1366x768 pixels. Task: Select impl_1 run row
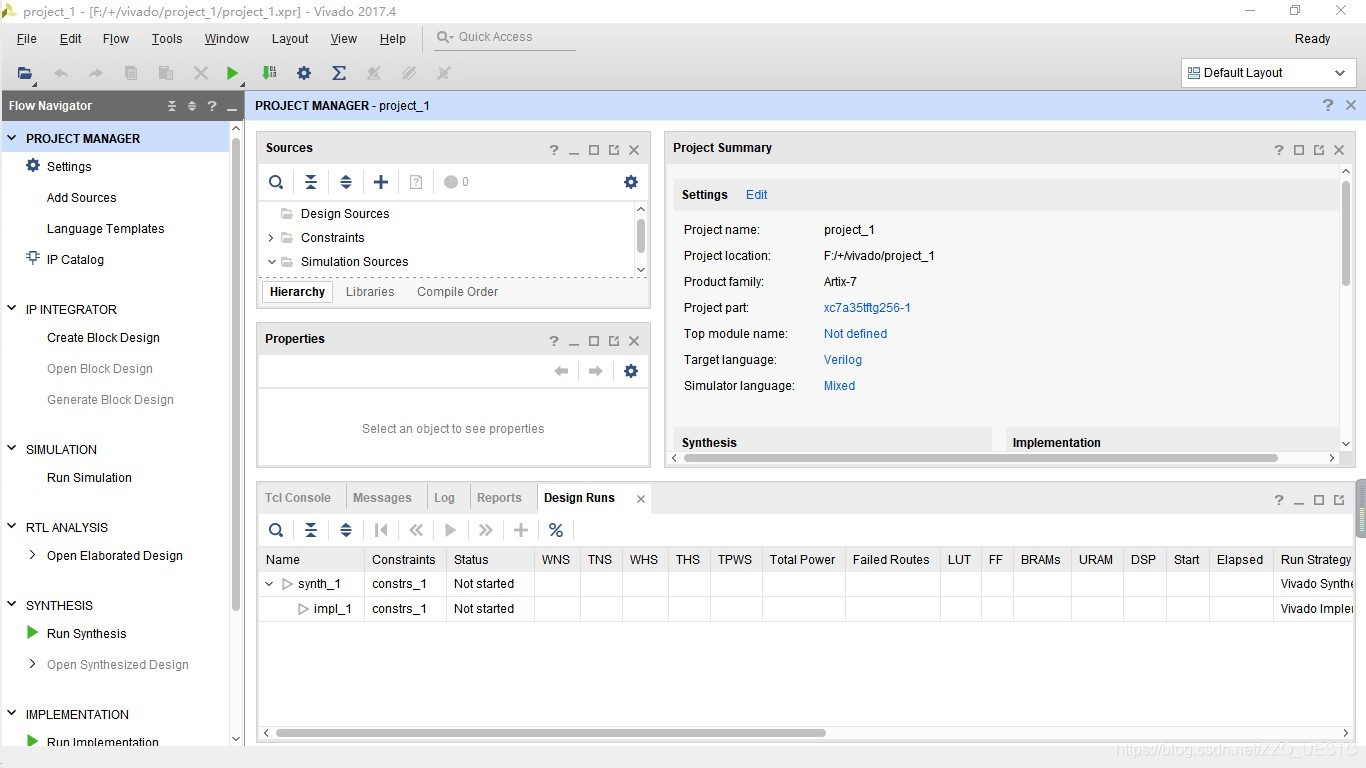coord(806,609)
